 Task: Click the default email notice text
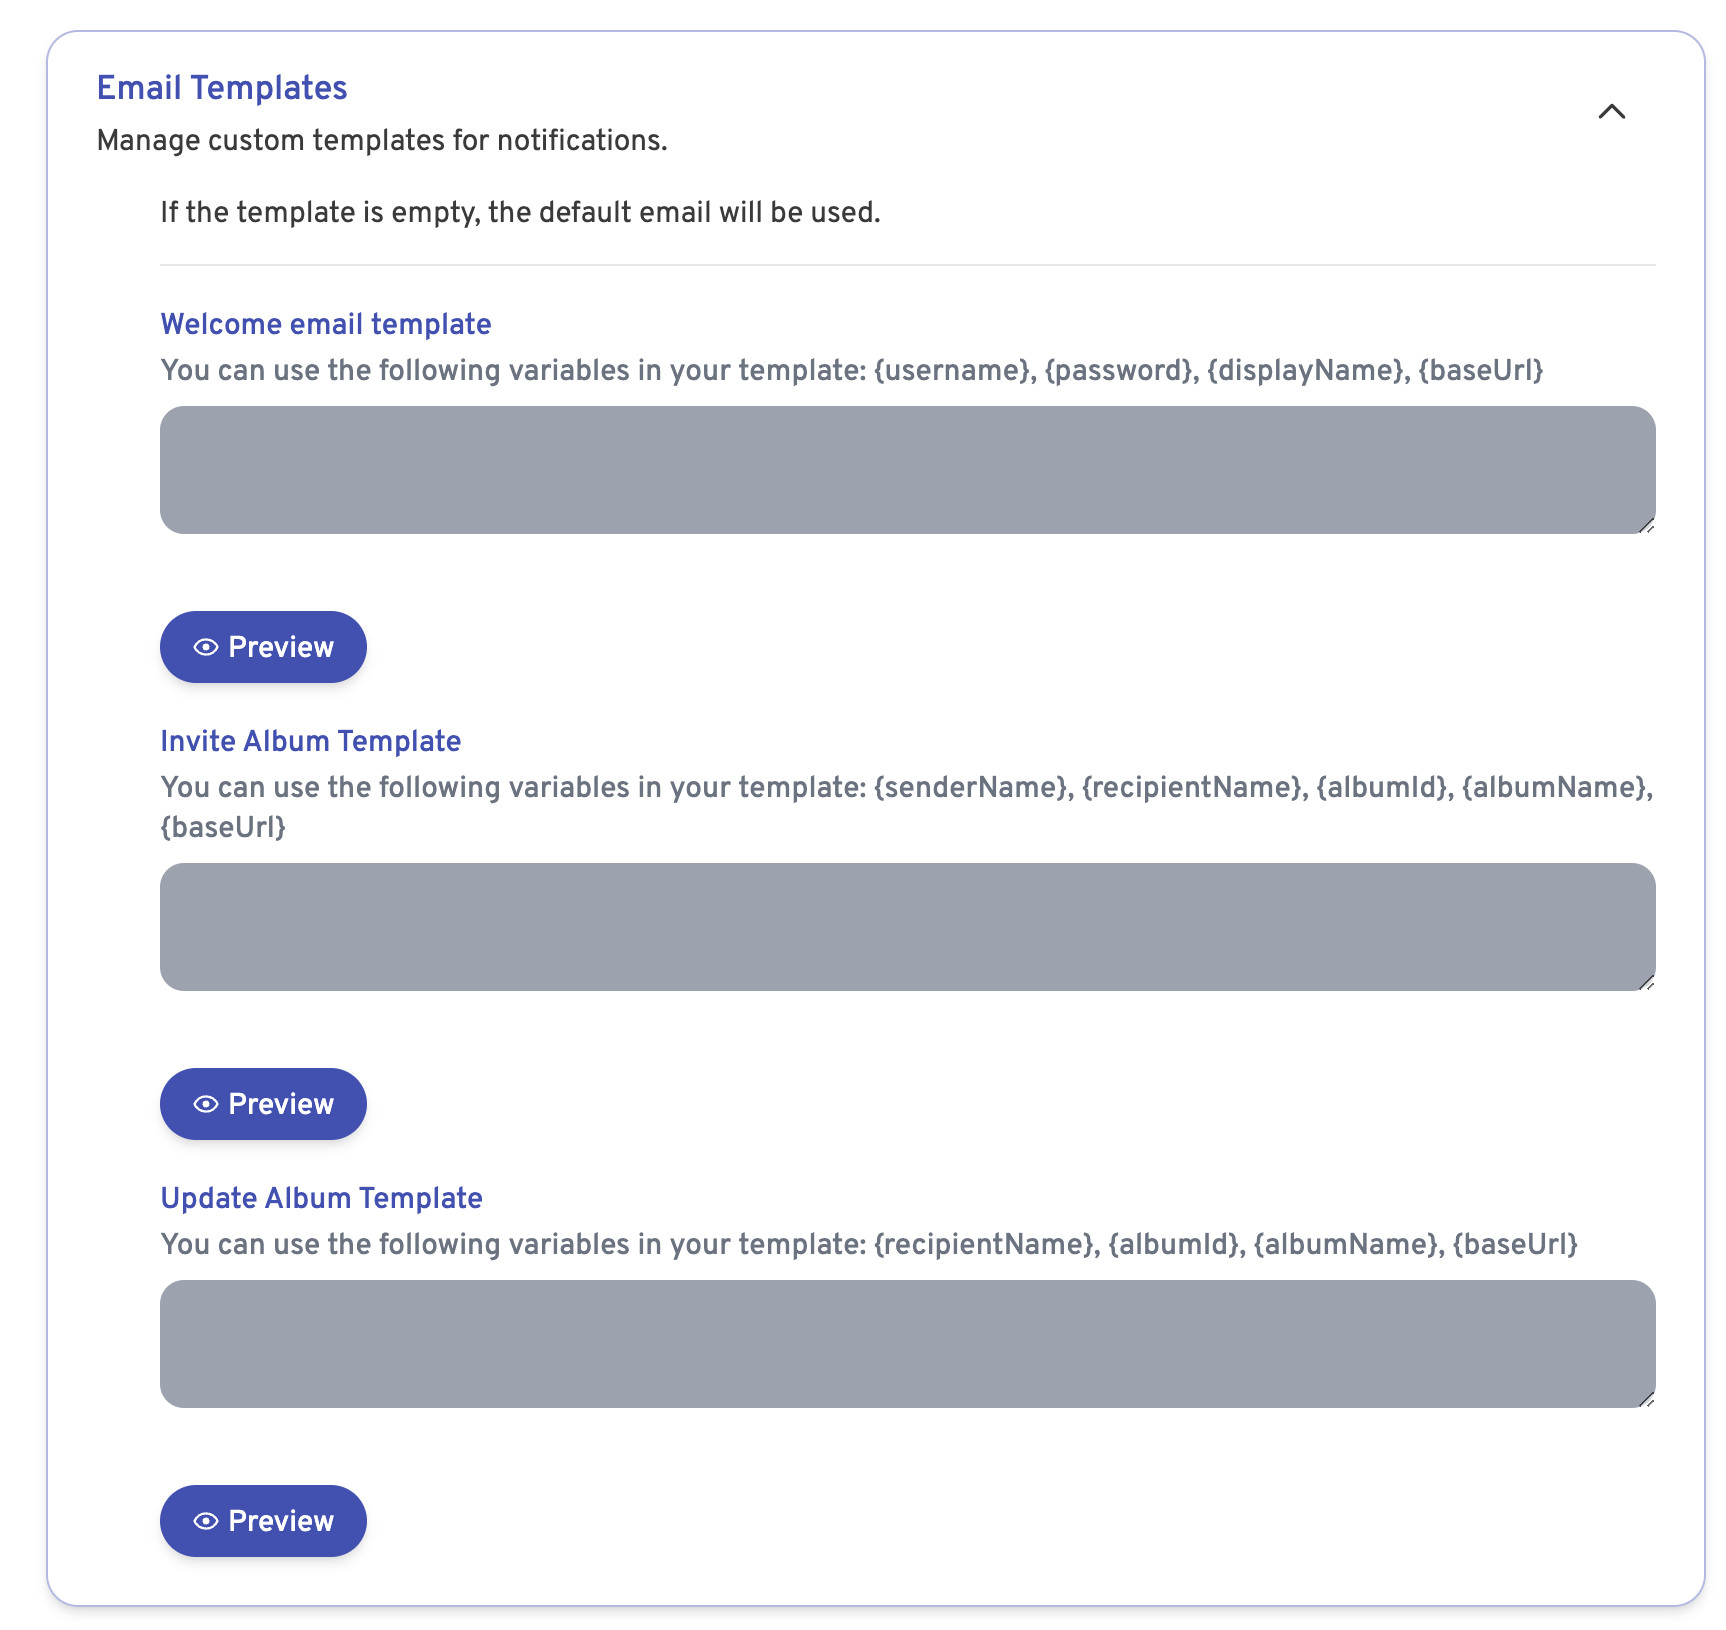pos(520,212)
